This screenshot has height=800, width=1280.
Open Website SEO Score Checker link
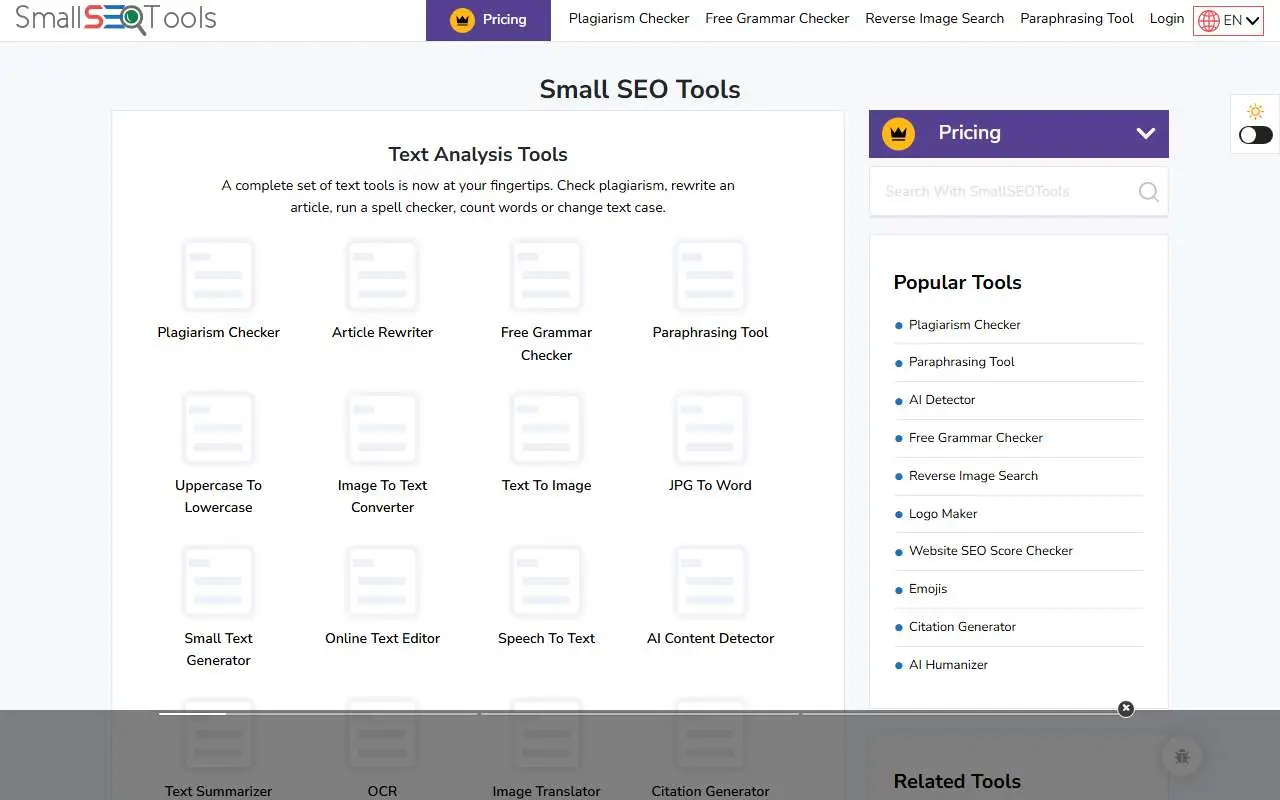(x=991, y=551)
